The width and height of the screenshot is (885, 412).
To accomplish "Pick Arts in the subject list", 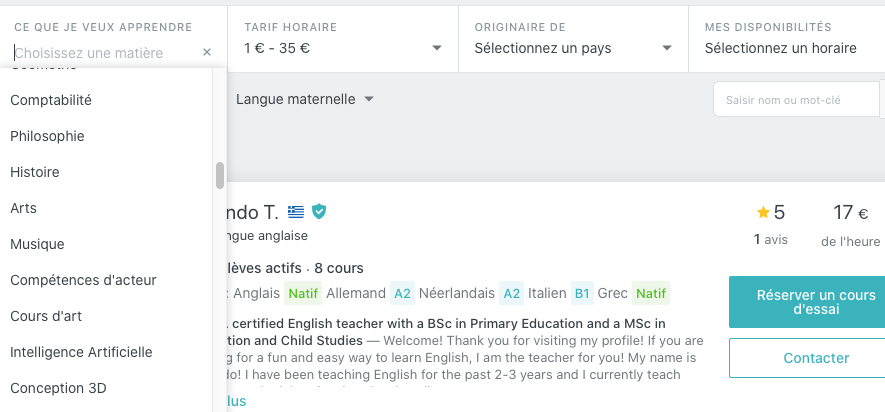I will (x=23, y=208).
